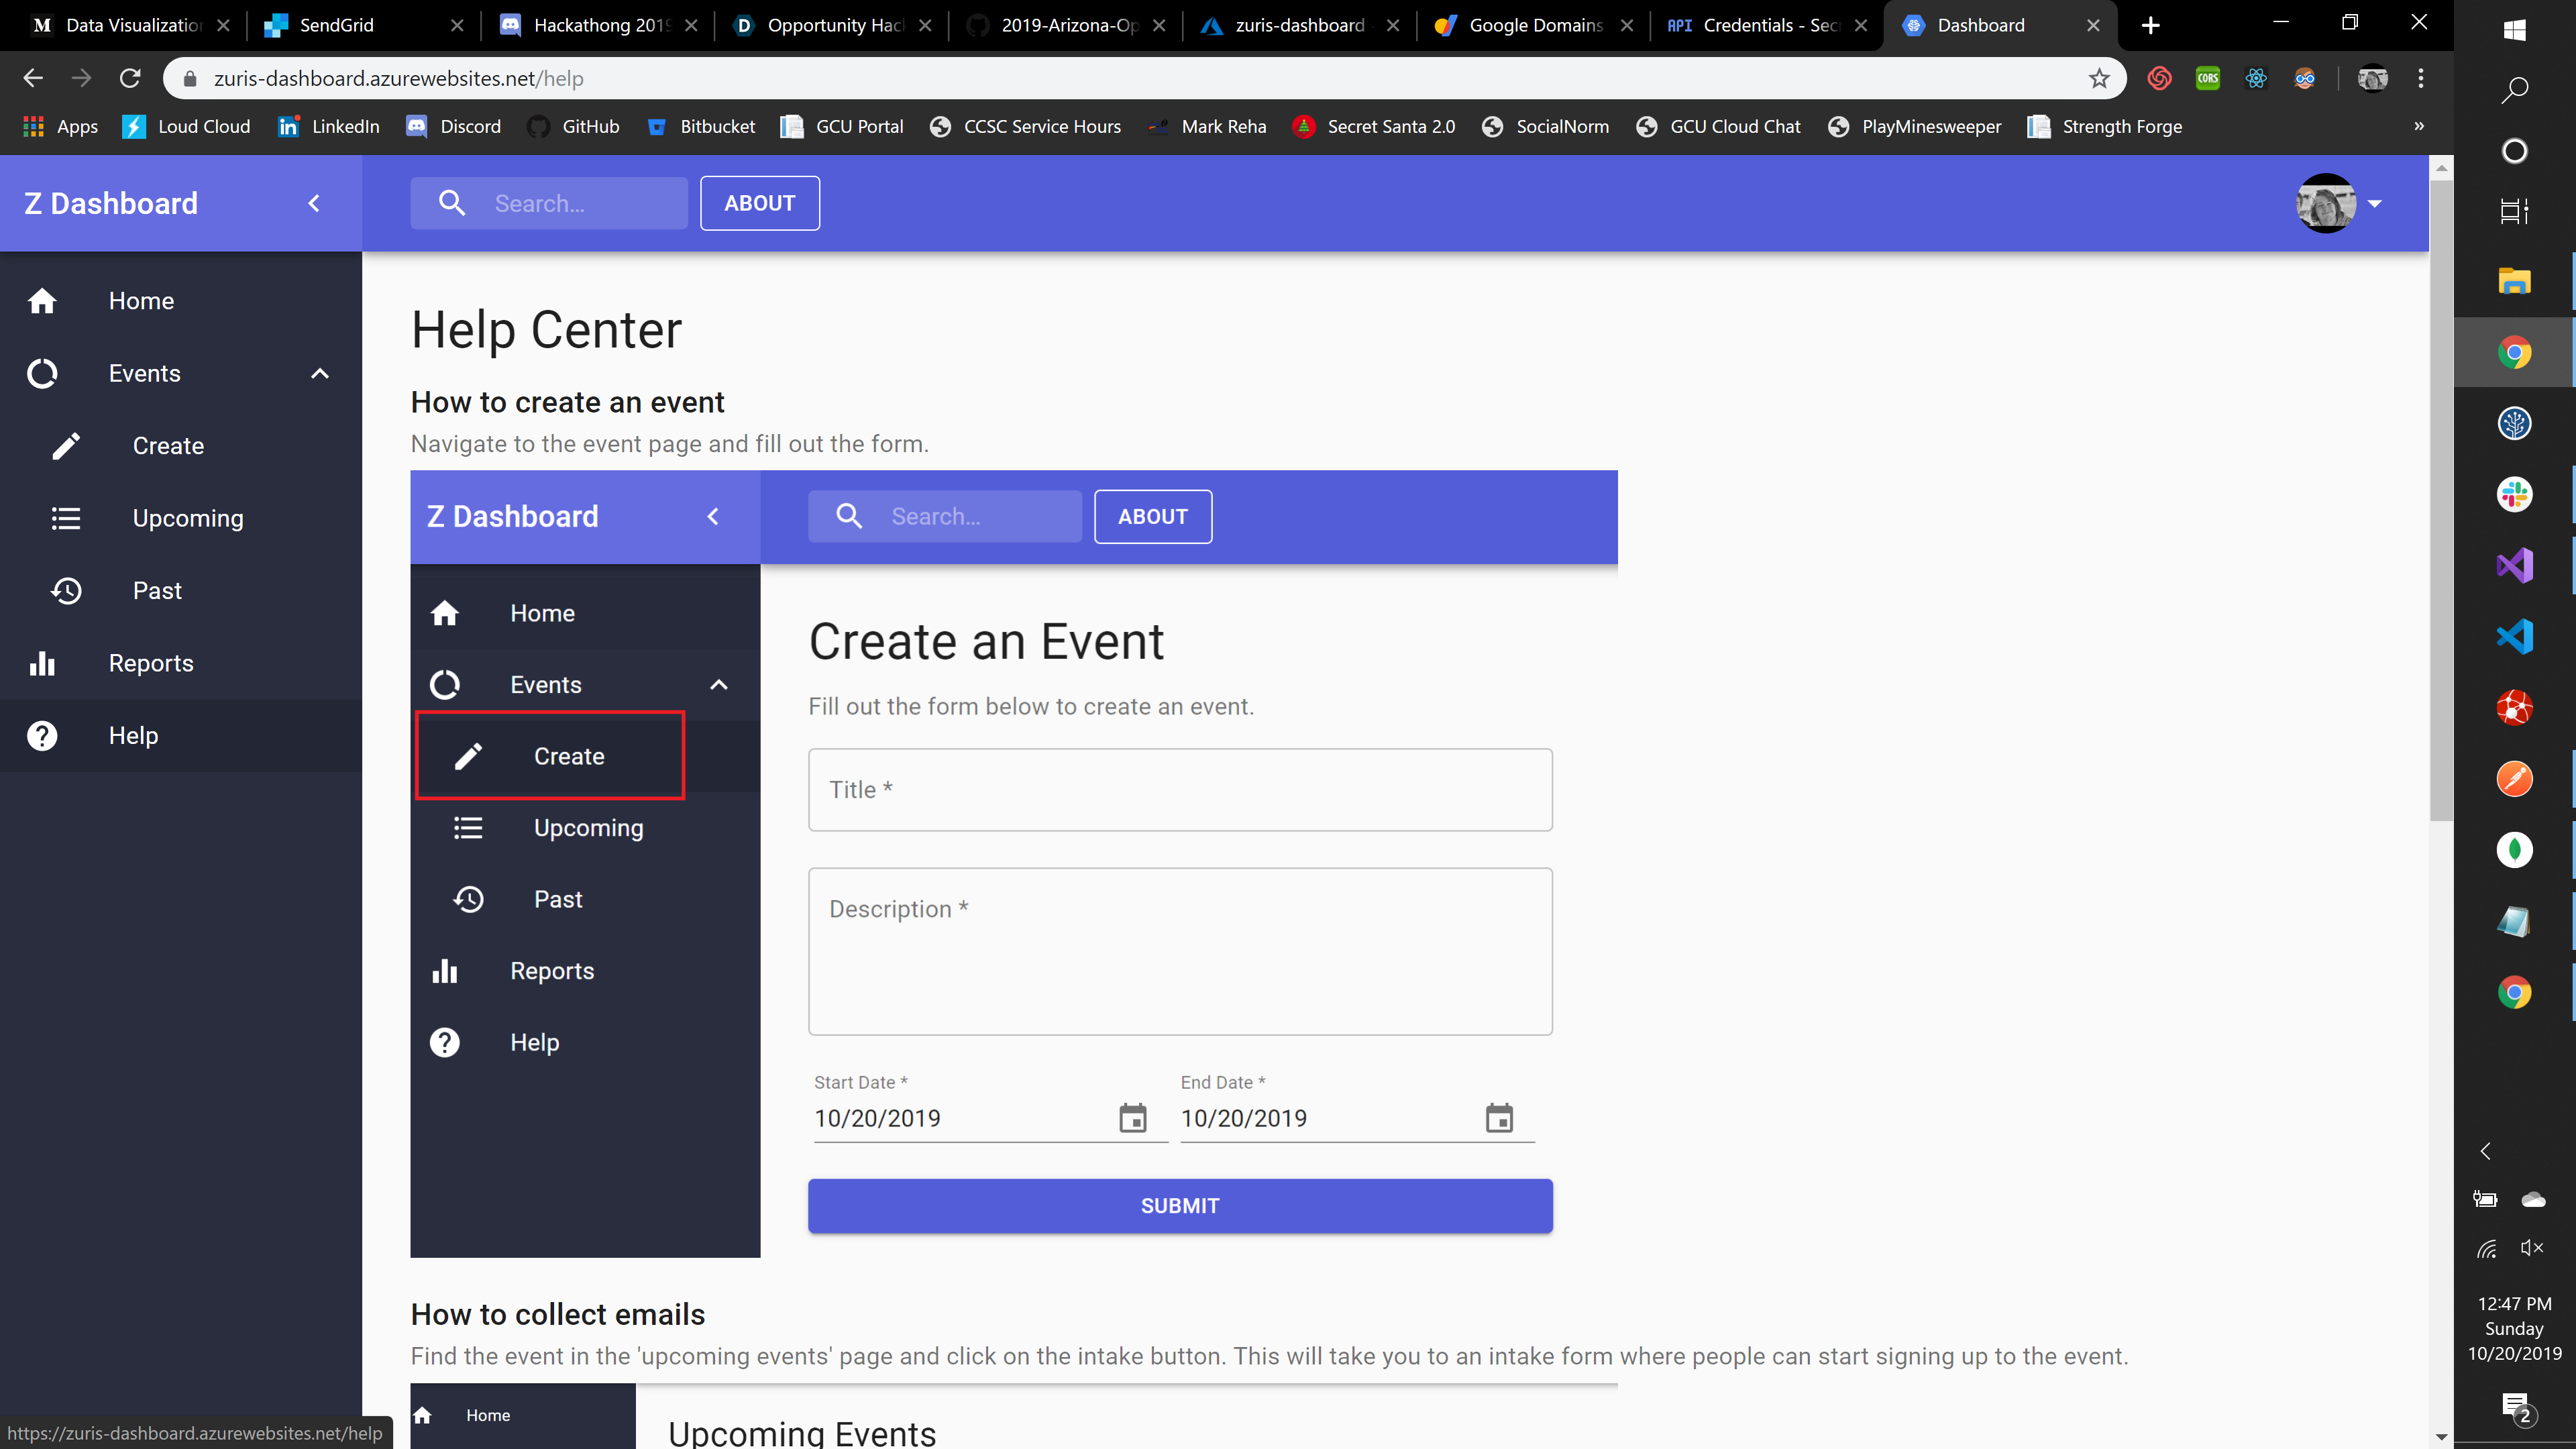Switch to the SendGrid tab

point(336,25)
